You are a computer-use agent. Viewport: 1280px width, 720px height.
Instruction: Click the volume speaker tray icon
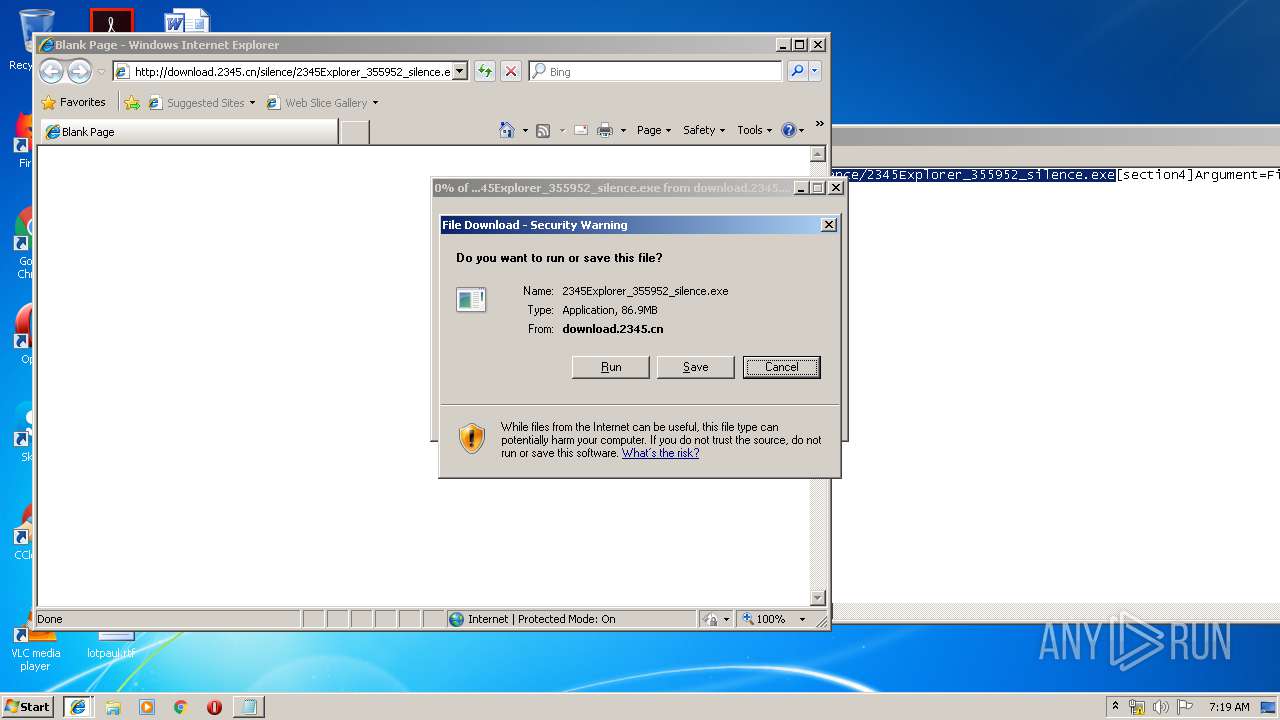1161,707
